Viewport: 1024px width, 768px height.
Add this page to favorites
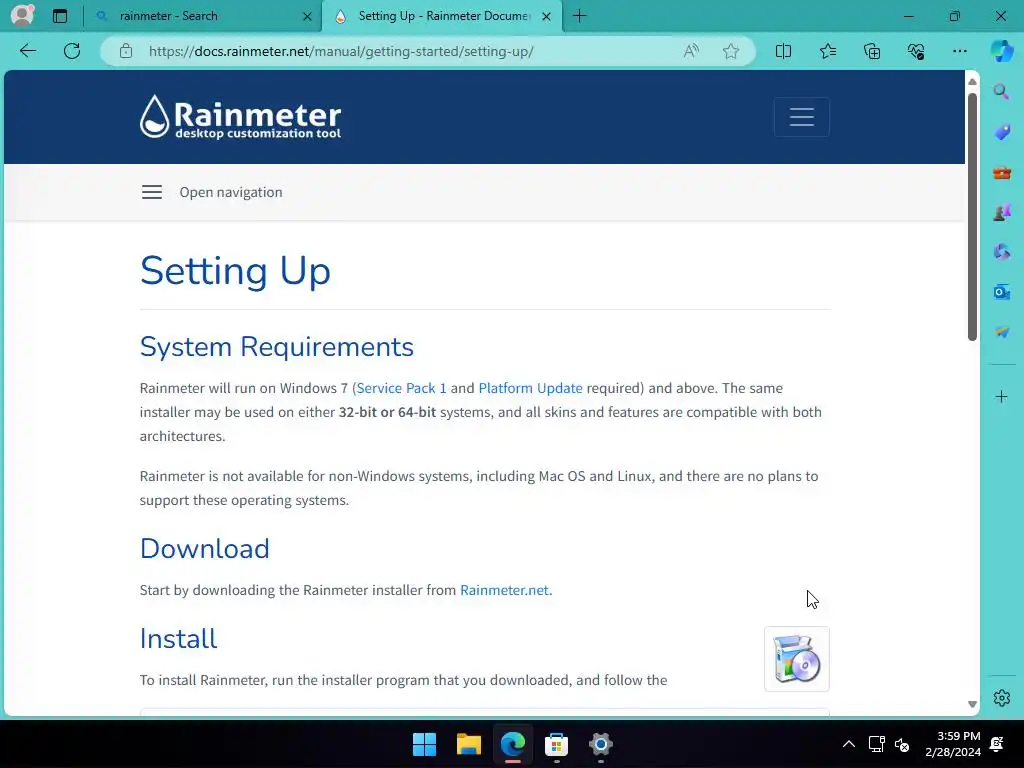point(731,51)
